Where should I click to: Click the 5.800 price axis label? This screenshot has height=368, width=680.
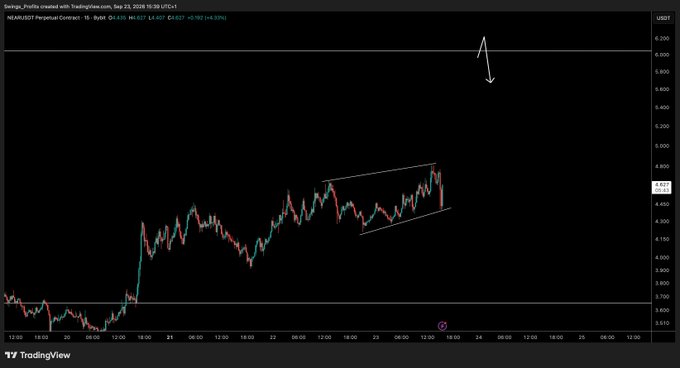tap(662, 72)
